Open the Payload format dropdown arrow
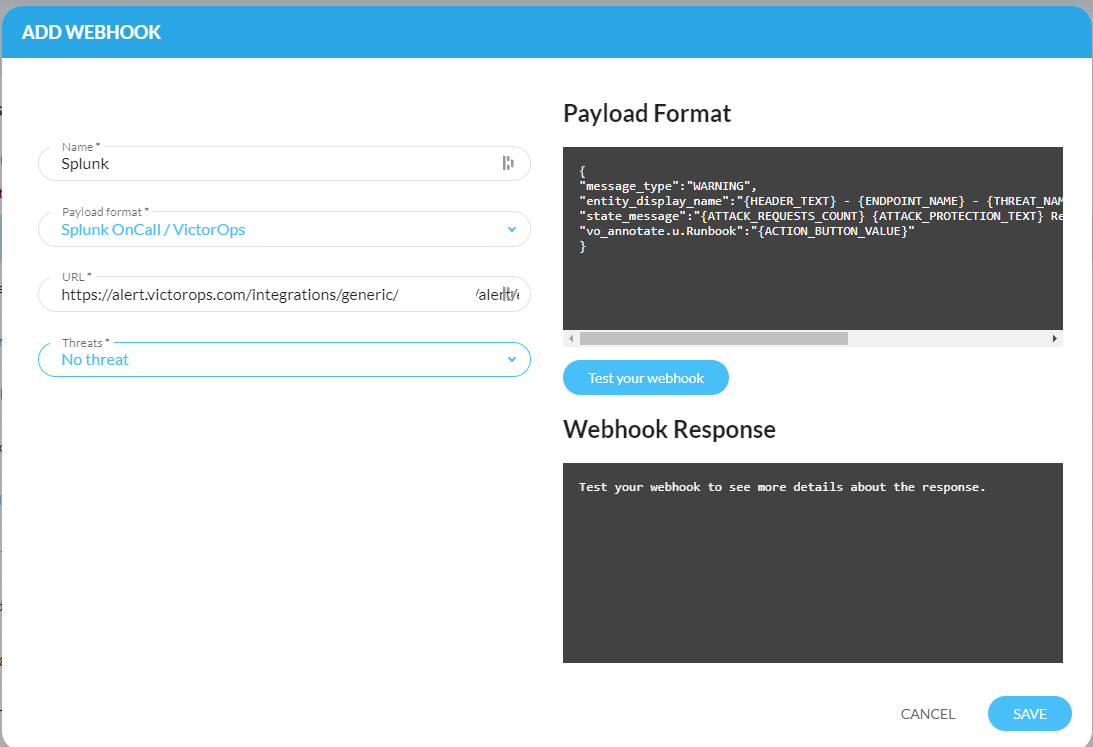Viewport: 1093px width, 747px height. [x=512, y=229]
